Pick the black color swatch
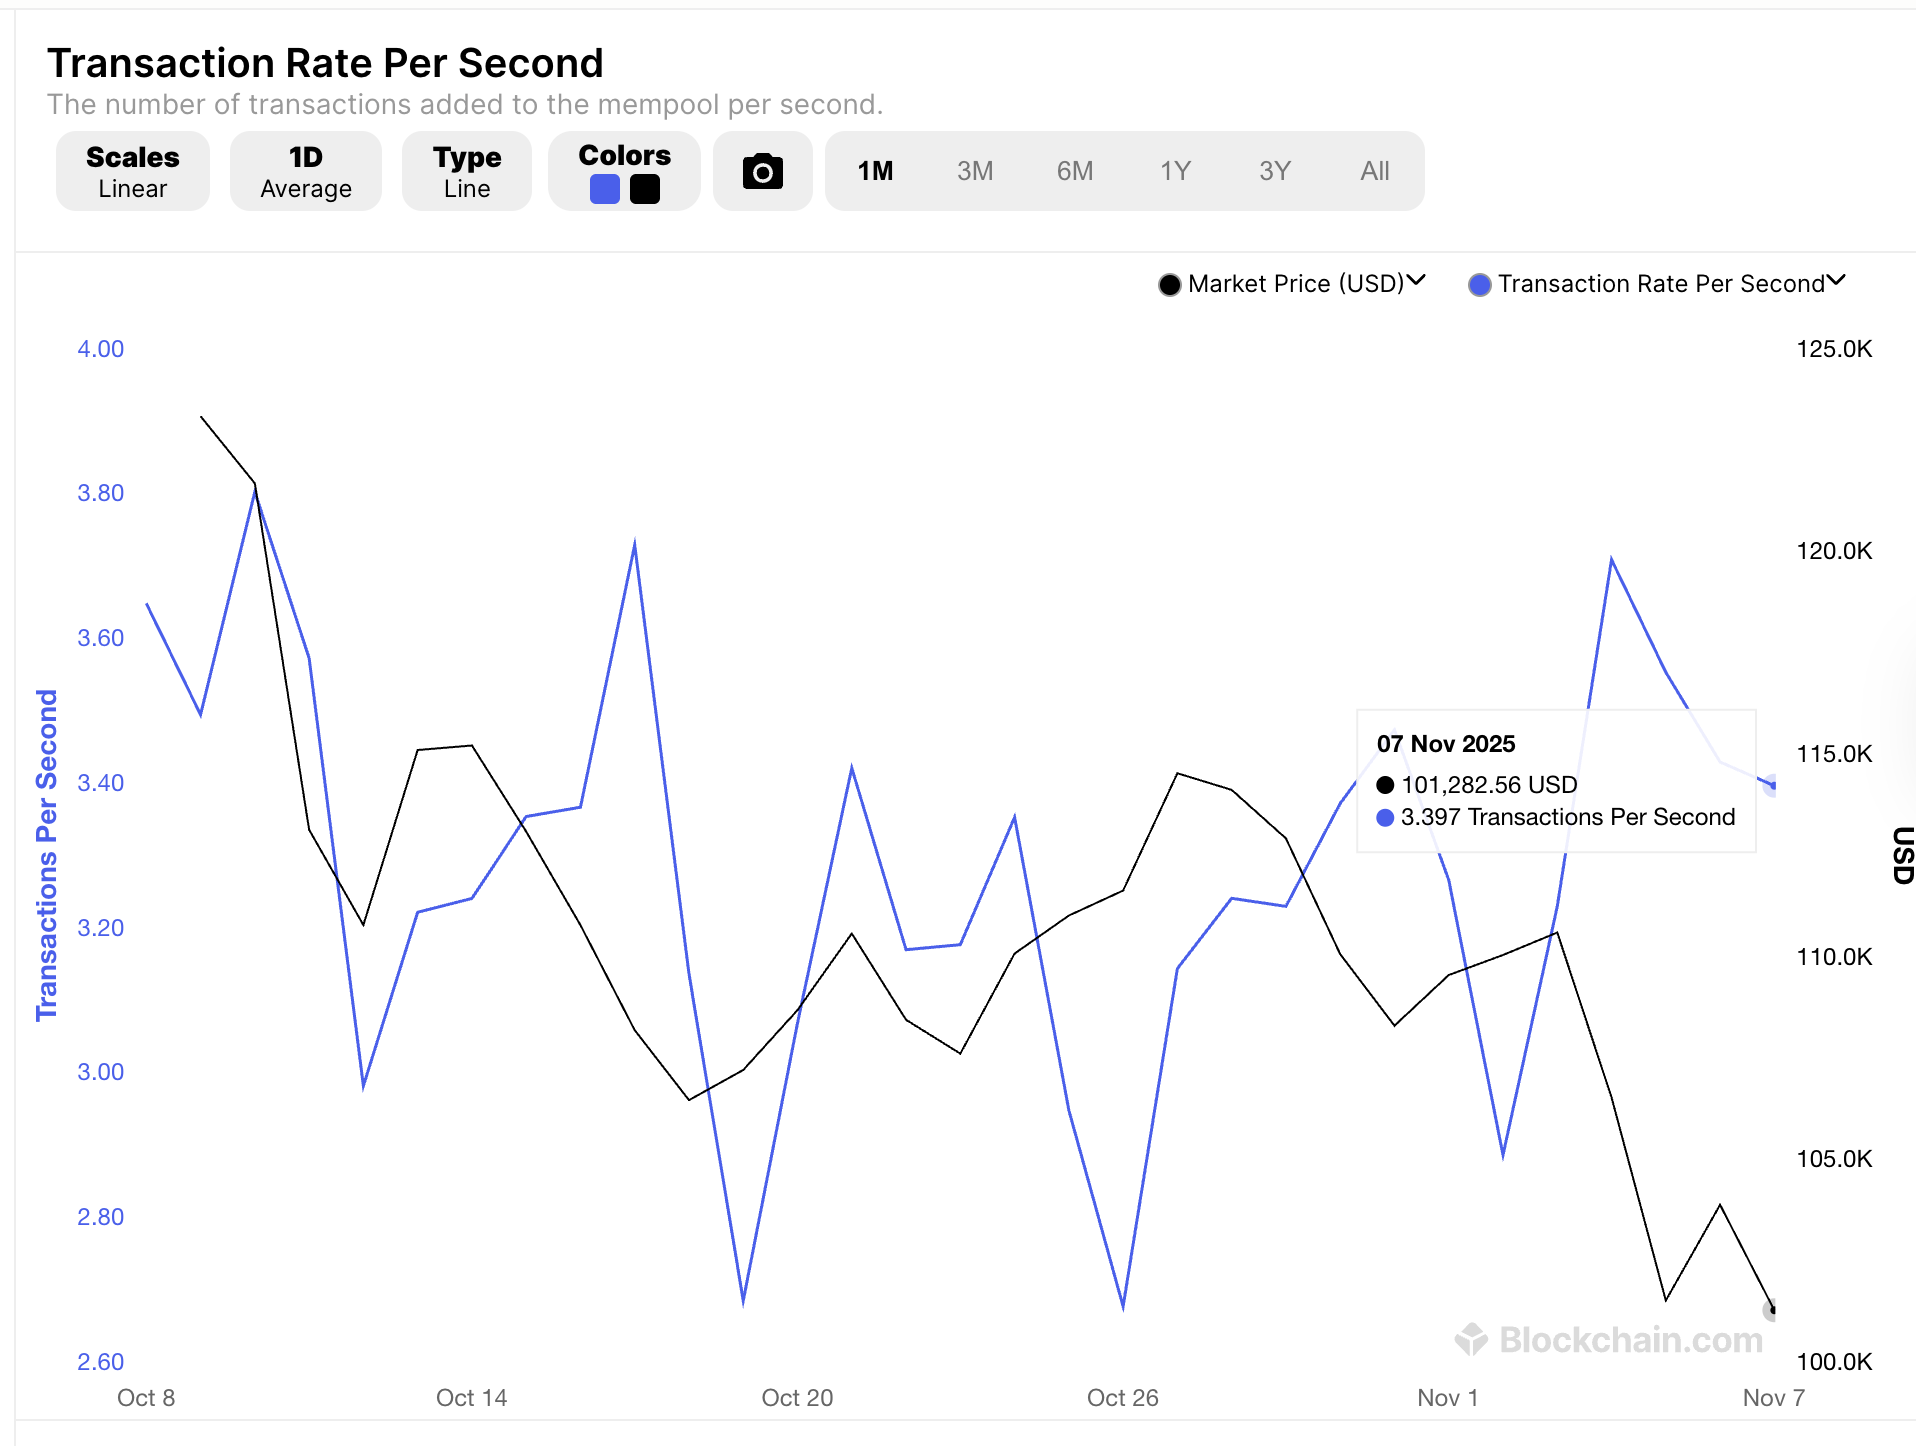This screenshot has width=1916, height=1446. click(x=645, y=189)
